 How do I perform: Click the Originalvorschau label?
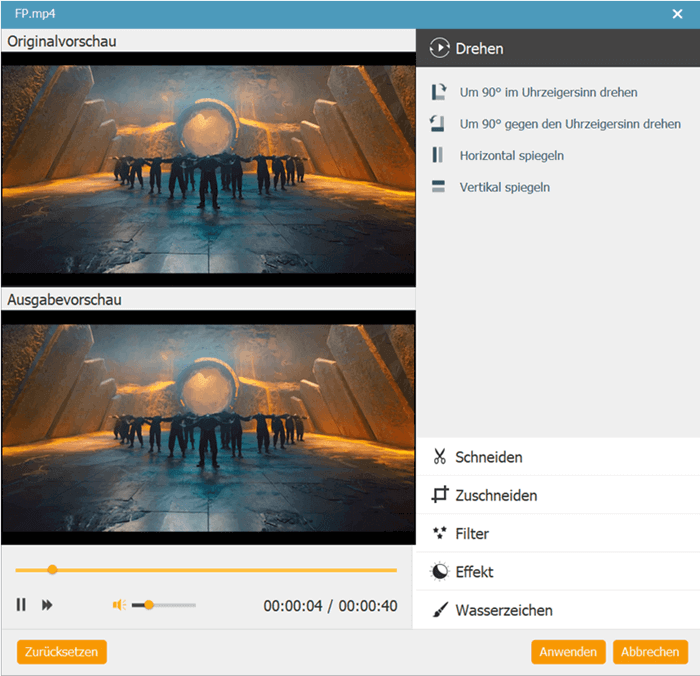click(62, 41)
